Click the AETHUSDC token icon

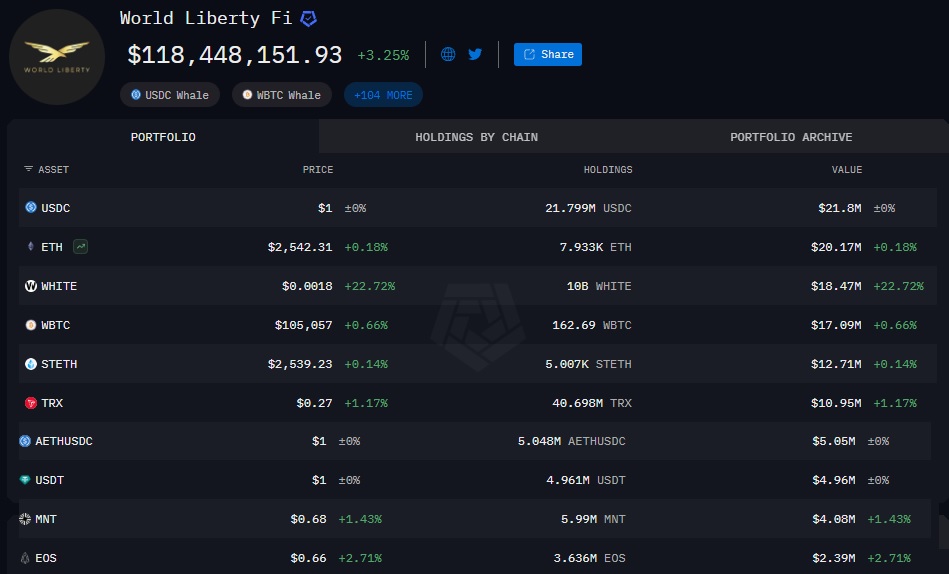click(x=25, y=441)
